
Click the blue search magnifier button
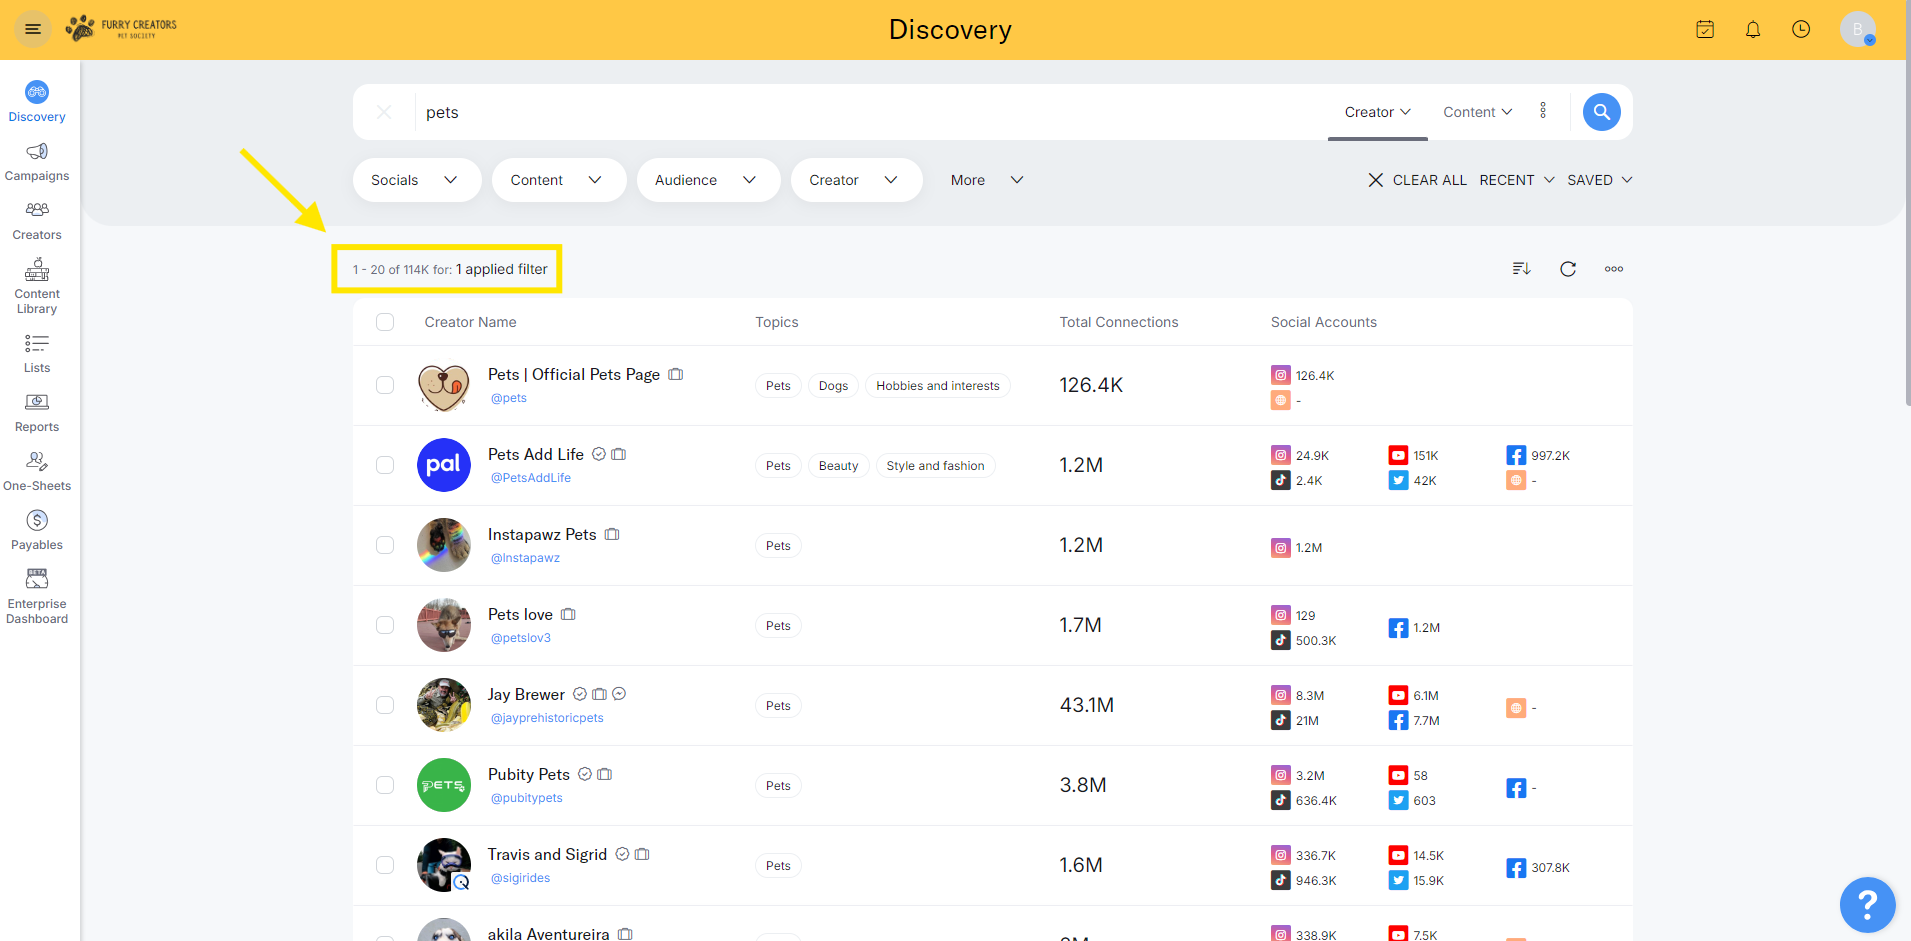(1601, 112)
